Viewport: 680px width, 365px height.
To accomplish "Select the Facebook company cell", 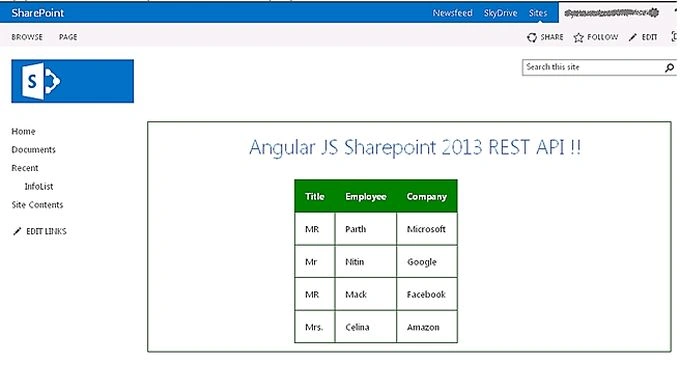I will 427,294.
